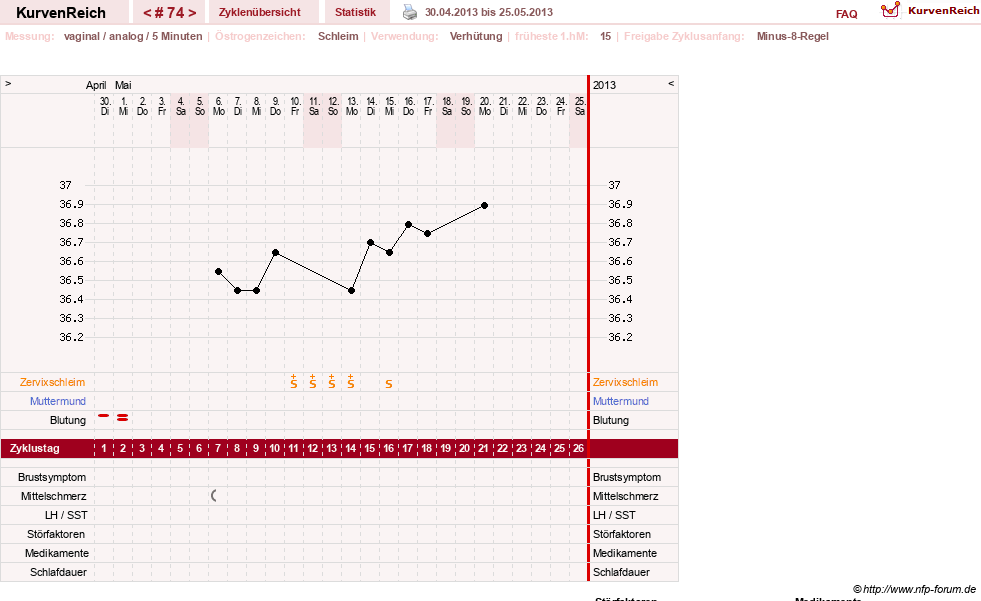Click the Minus-8-Regel value
This screenshot has width=981, height=601.
(793, 36)
